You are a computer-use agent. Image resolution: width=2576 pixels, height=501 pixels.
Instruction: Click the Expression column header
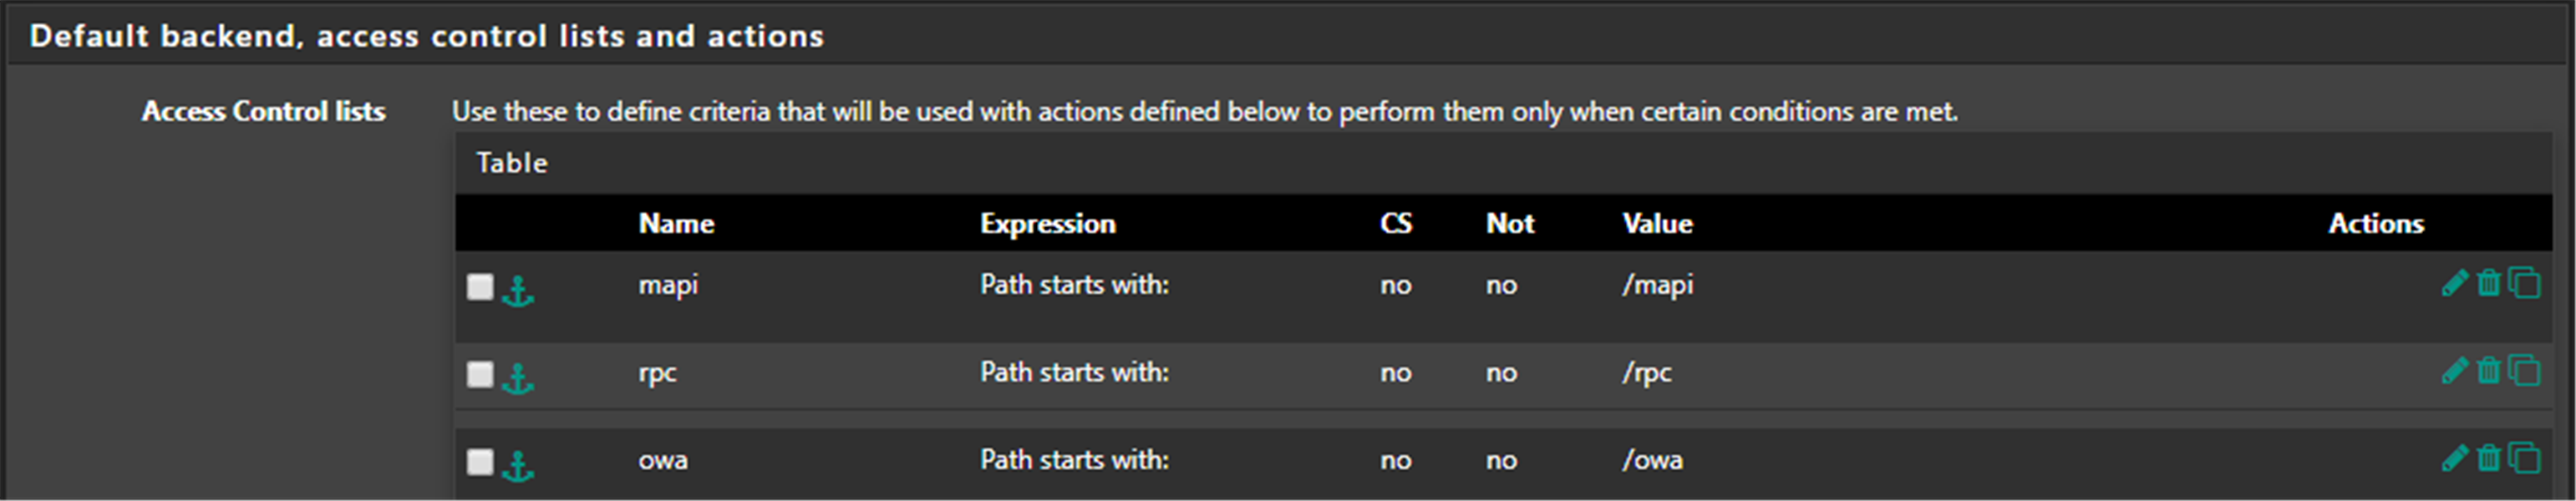tap(1047, 223)
